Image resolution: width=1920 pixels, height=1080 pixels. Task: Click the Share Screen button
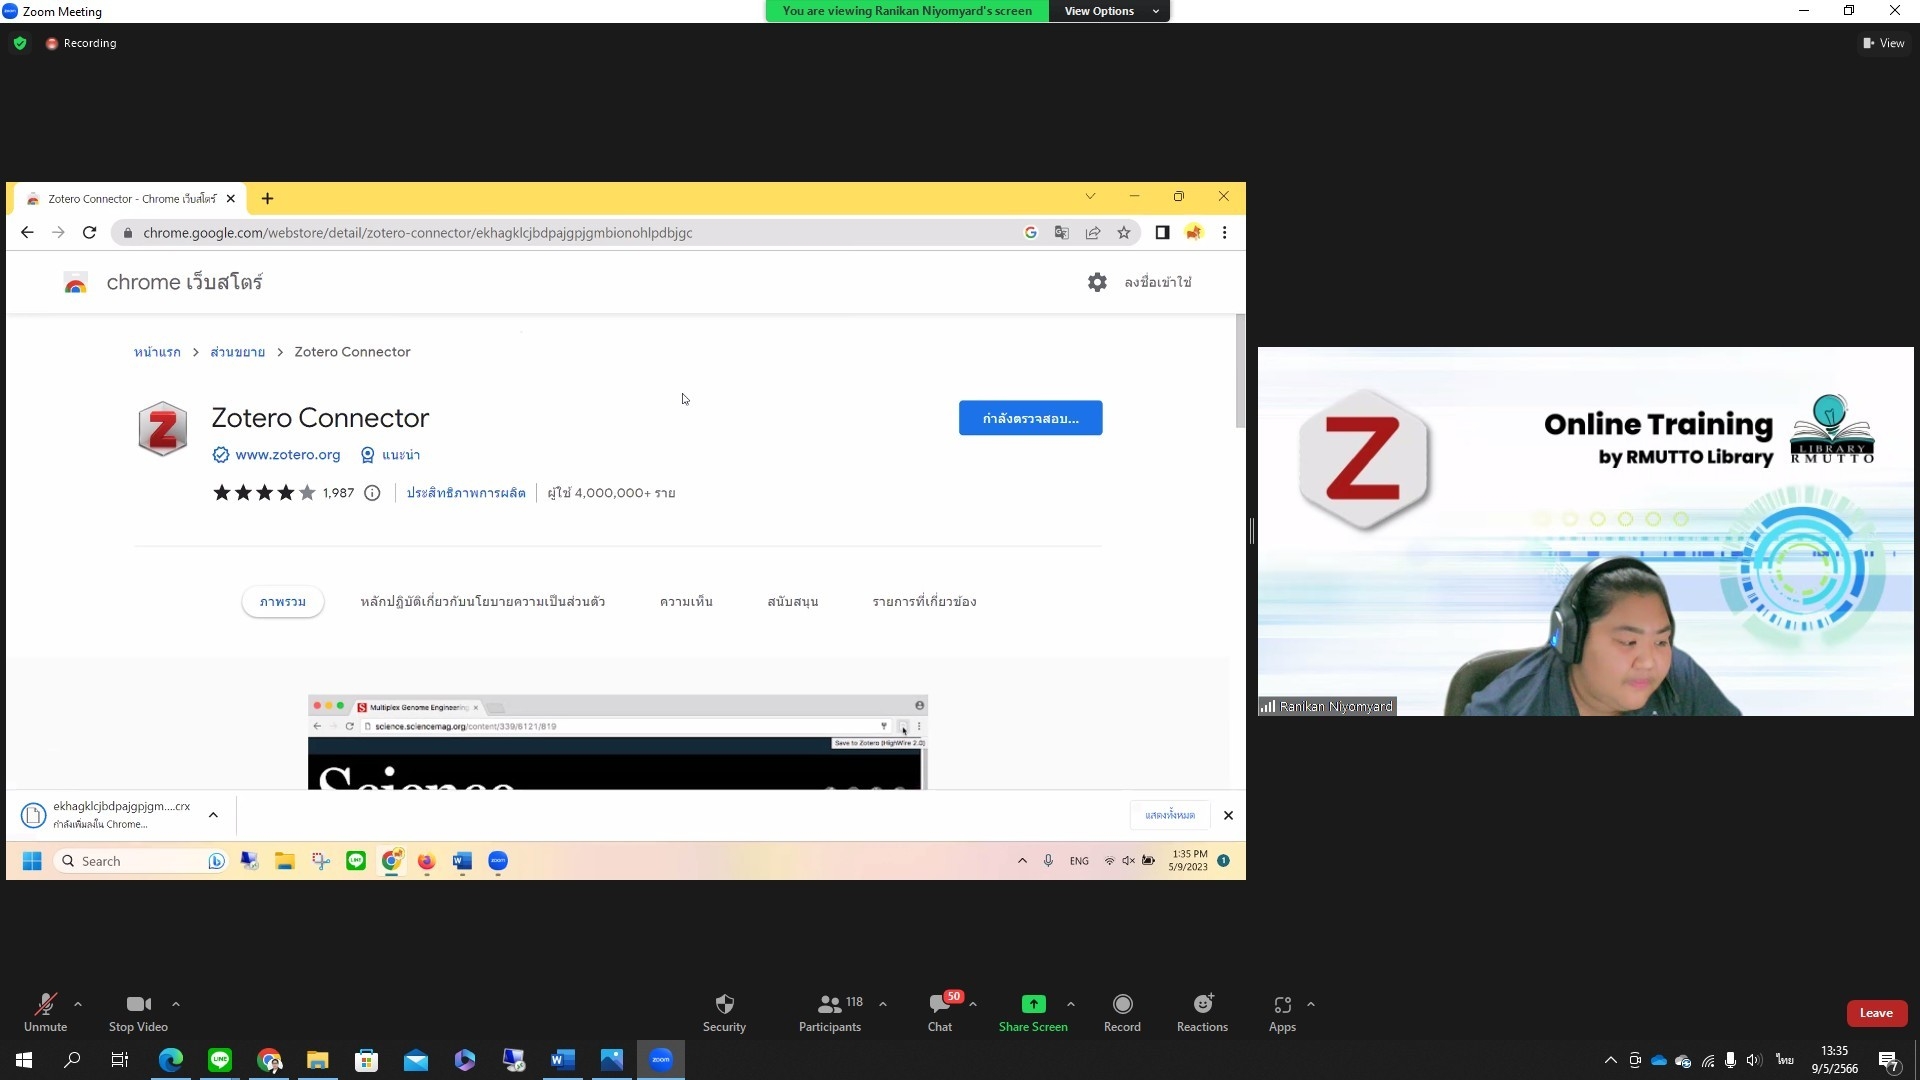pos(1033,1012)
